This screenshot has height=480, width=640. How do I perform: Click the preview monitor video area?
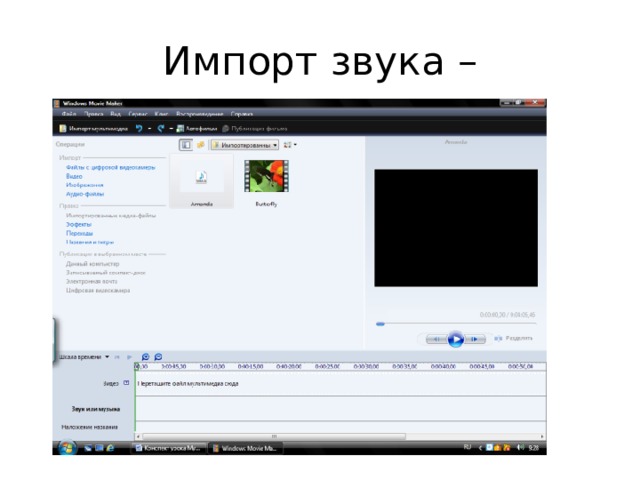[x=456, y=228]
